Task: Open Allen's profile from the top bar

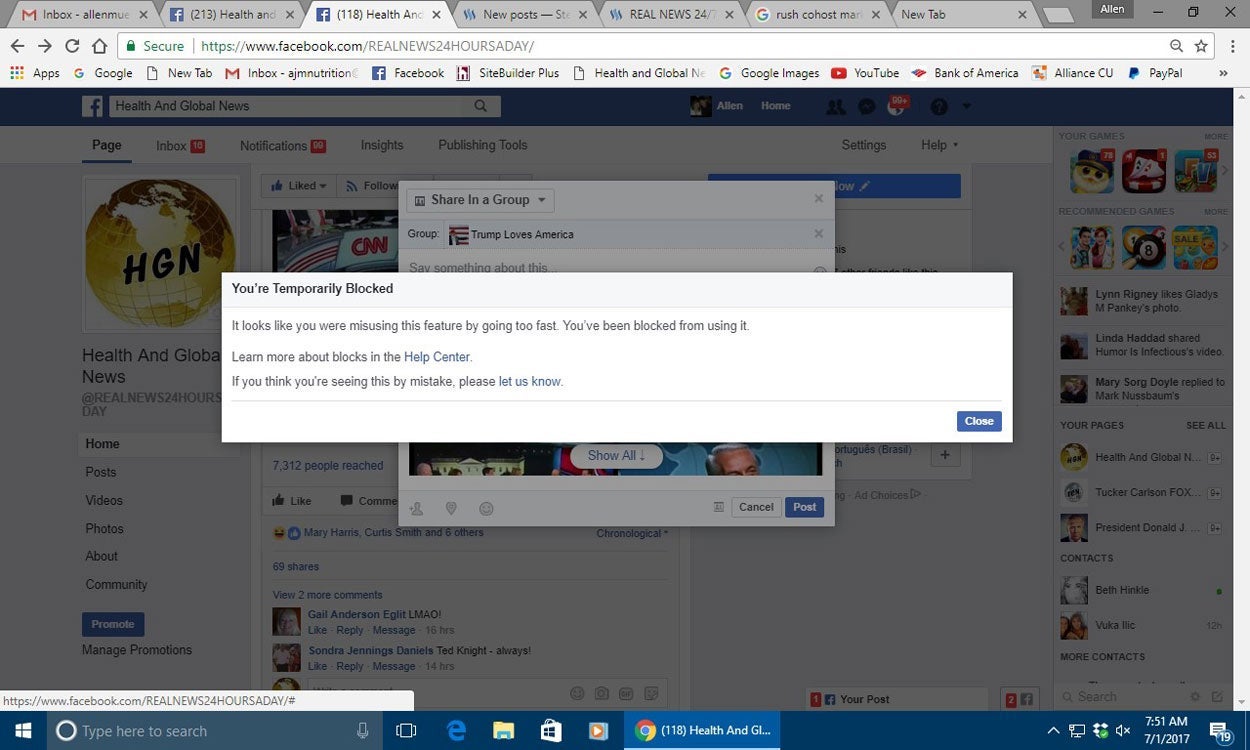Action: pos(717,106)
